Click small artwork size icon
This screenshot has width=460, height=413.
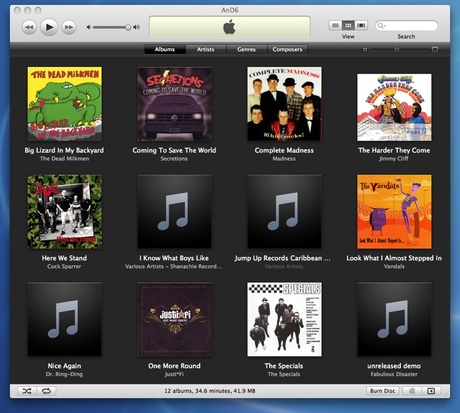pyautogui.click(x=365, y=49)
